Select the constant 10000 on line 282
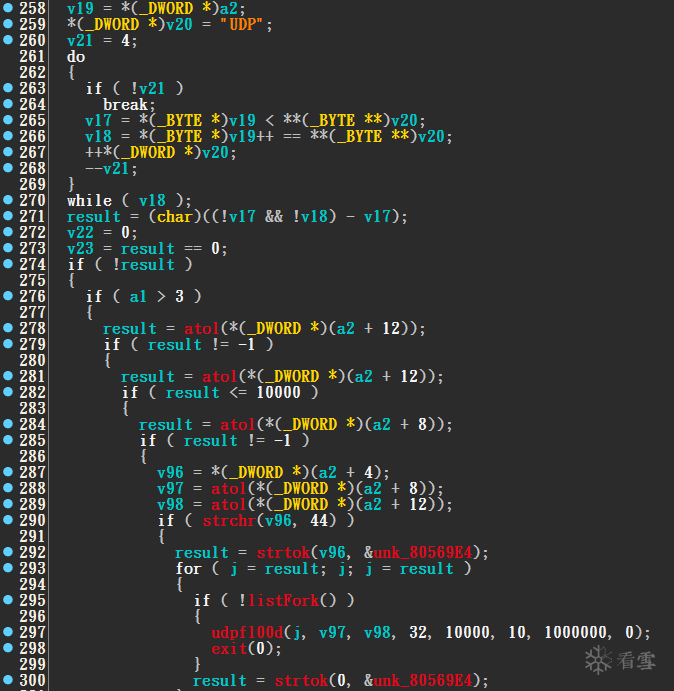This screenshot has width=674, height=691. pyautogui.click(x=278, y=392)
